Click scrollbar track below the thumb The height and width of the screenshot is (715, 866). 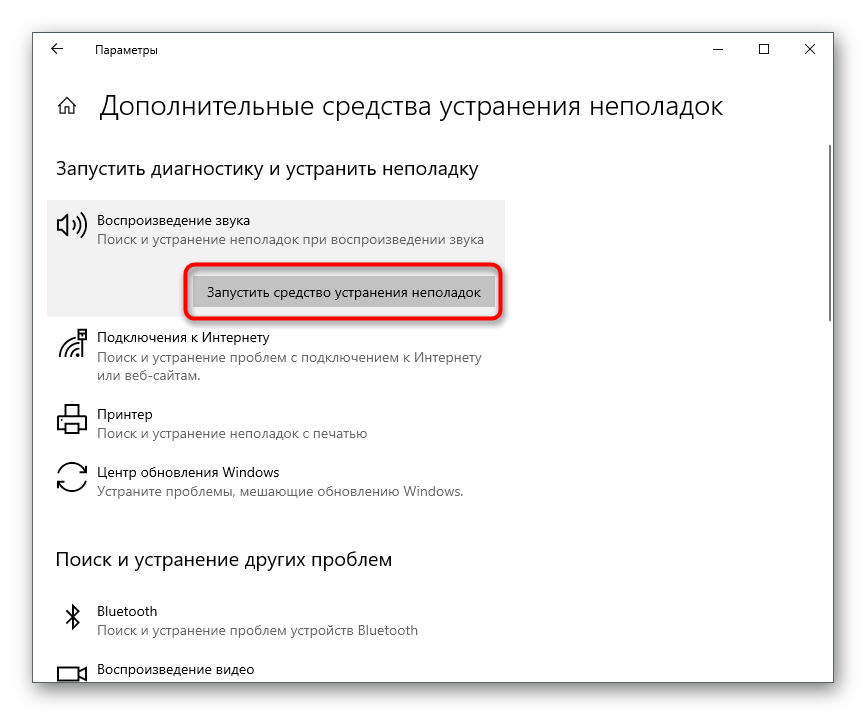click(829, 500)
